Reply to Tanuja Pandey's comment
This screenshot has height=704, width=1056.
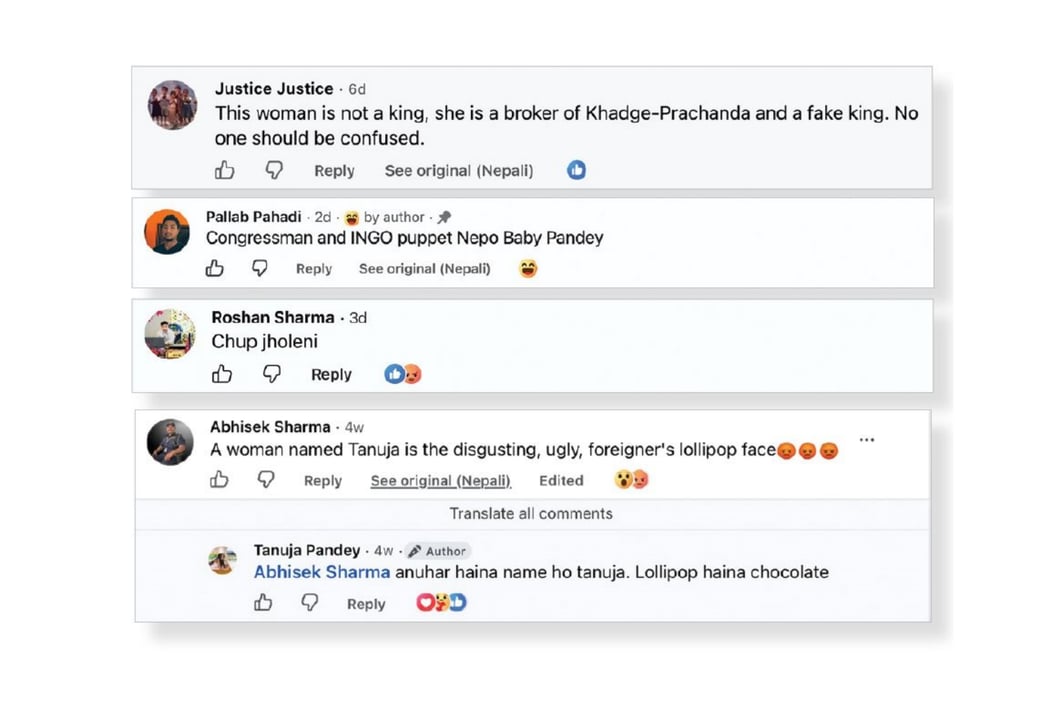366,604
